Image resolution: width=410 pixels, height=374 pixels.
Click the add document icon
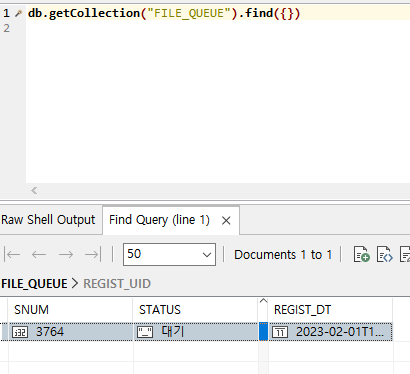click(x=362, y=254)
